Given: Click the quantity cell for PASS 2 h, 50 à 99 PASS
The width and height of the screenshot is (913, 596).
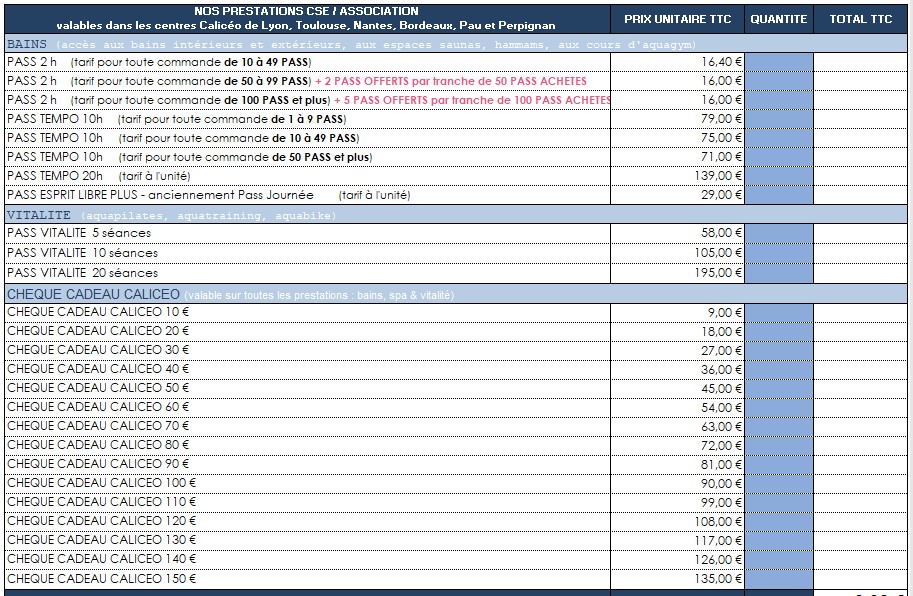Looking at the screenshot, I should 779,81.
